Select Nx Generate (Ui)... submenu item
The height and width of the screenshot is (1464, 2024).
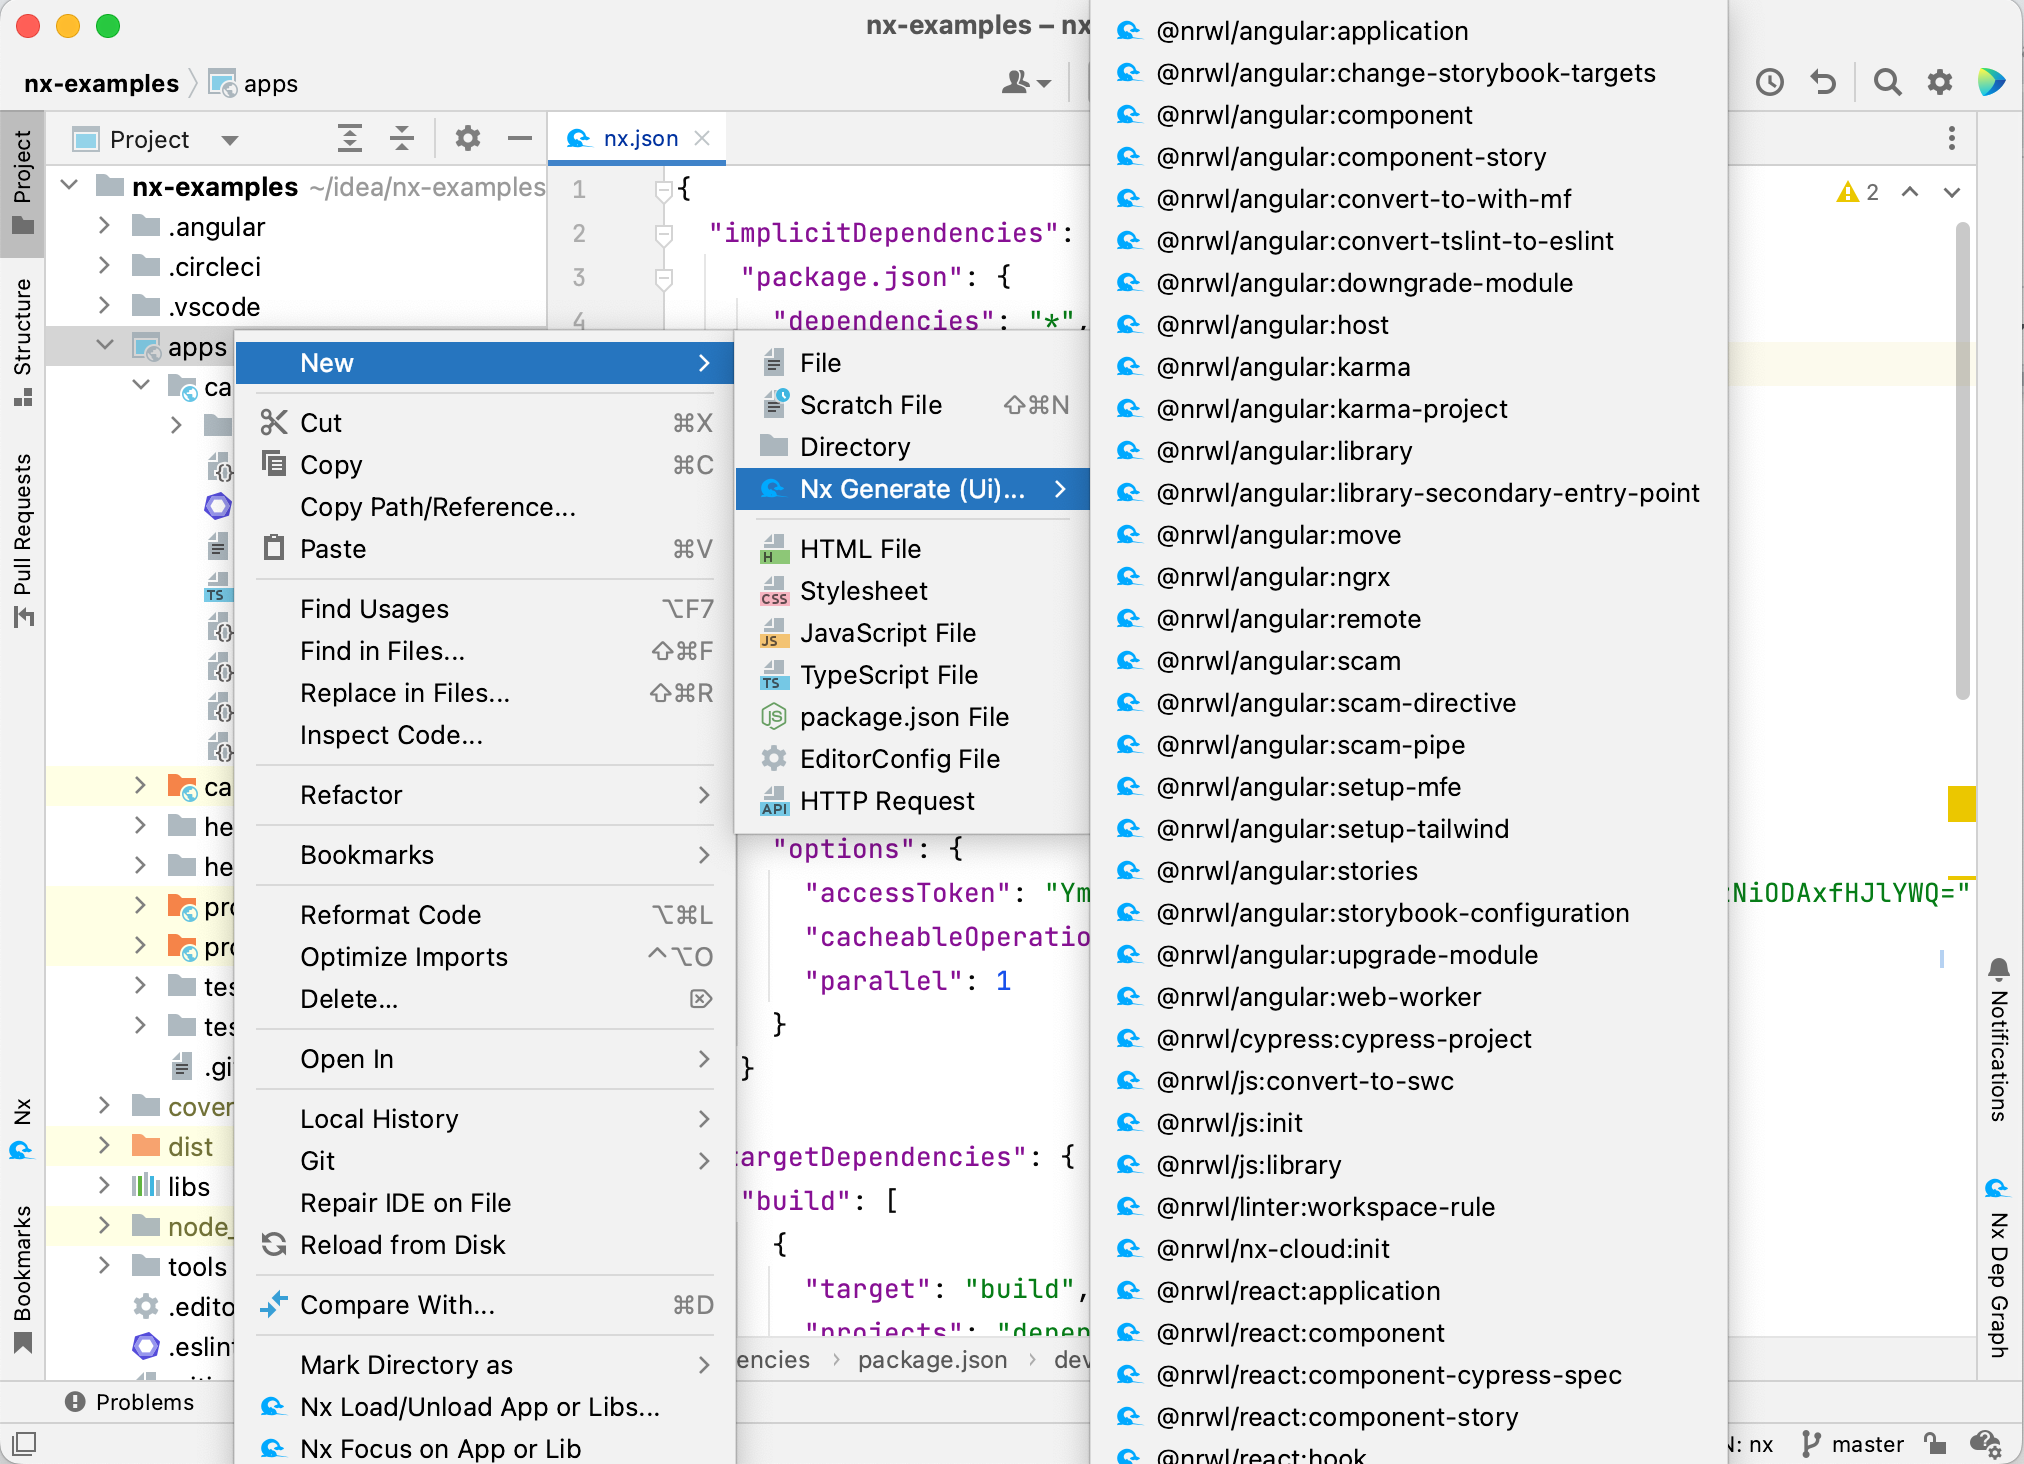click(912, 489)
